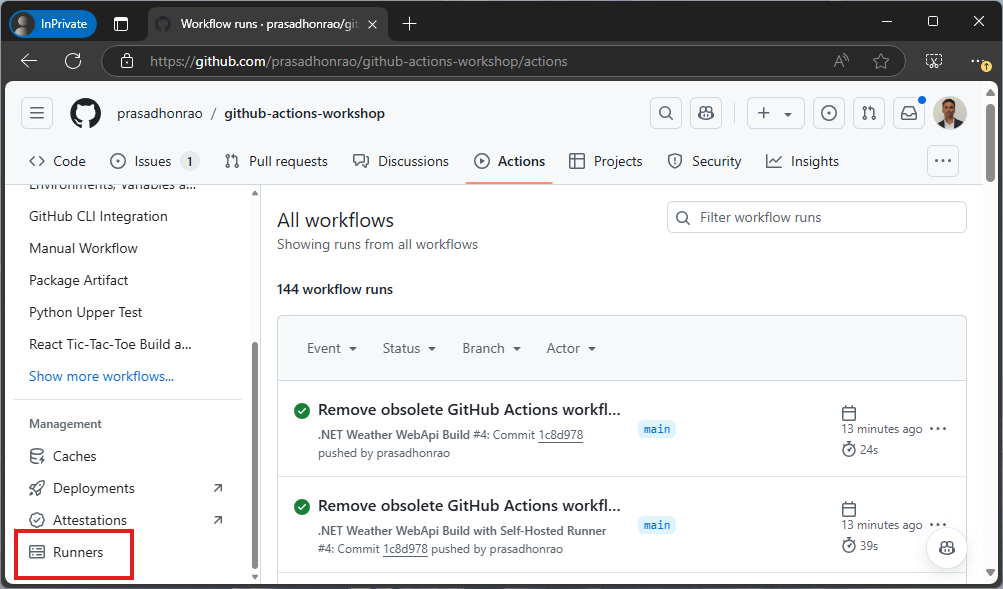Expand the Create new dropdown arrow

tap(789, 114)
